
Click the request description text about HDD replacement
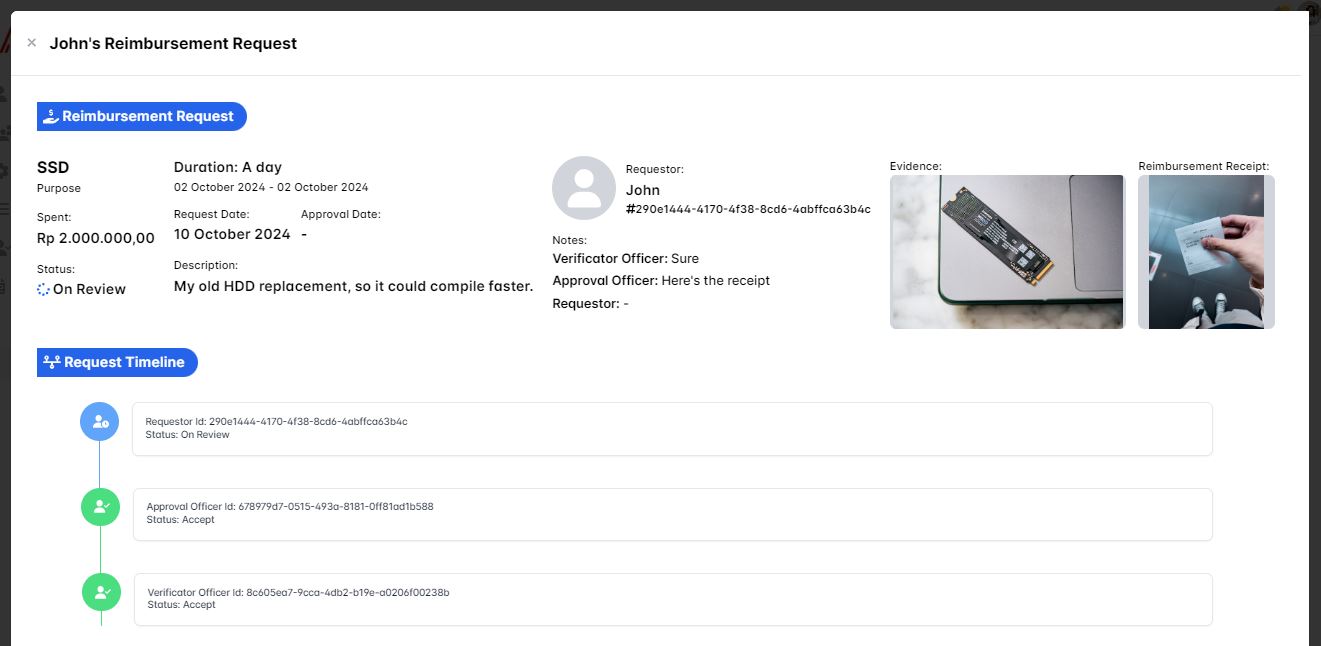353,286
